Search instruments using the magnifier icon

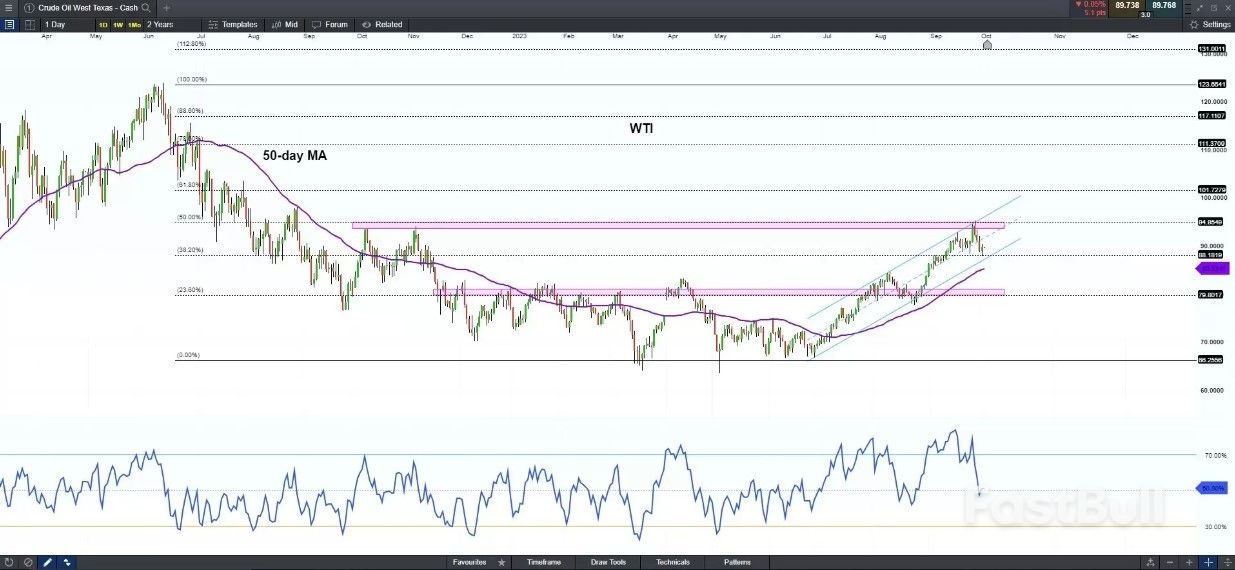point(146,7)
